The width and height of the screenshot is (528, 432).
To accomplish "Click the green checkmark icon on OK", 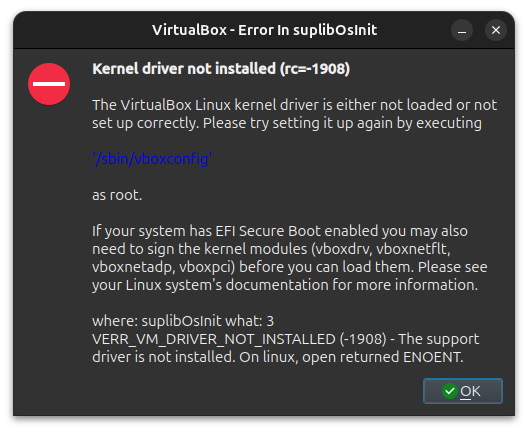I will coord(450,391).
